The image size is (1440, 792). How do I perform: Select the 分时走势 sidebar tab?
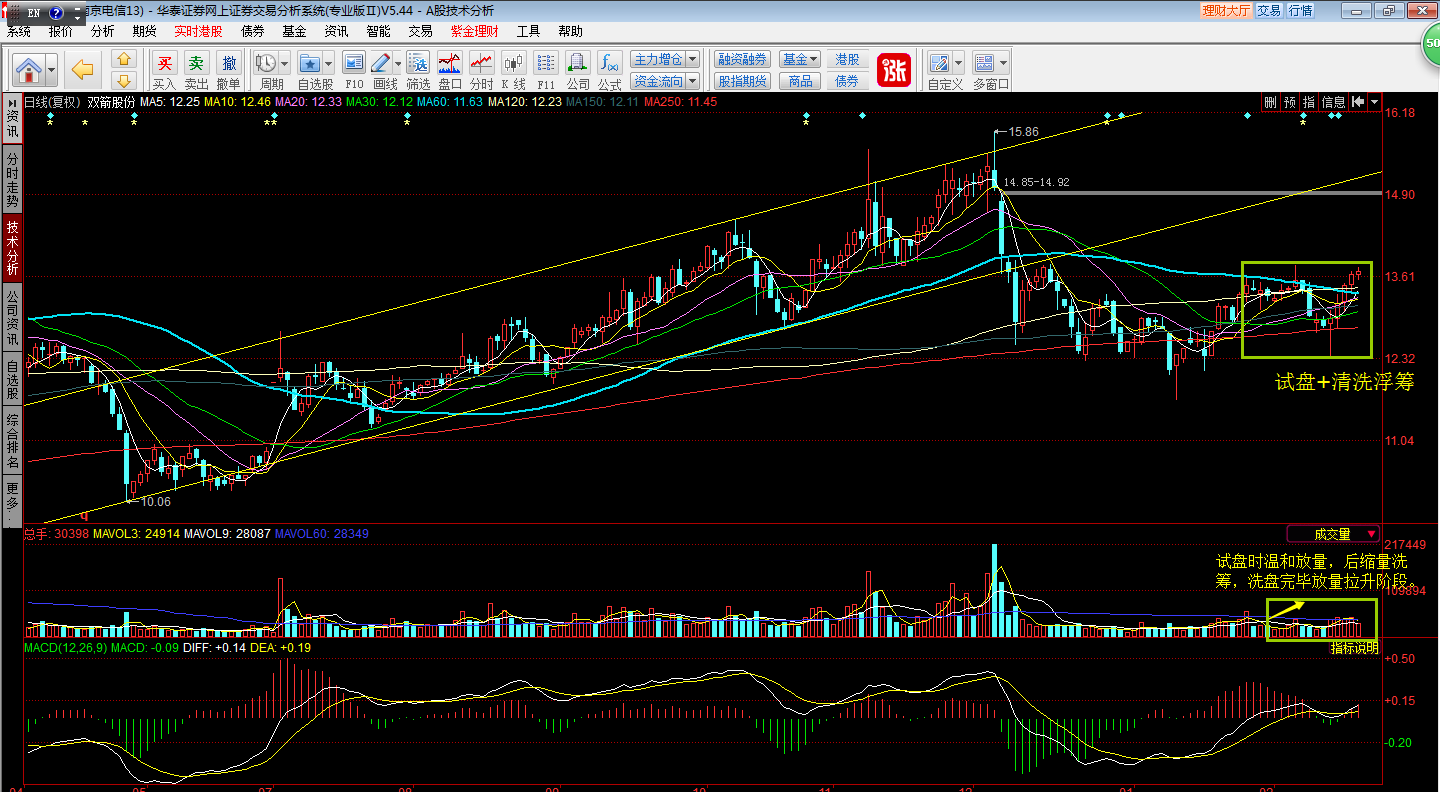12,180
